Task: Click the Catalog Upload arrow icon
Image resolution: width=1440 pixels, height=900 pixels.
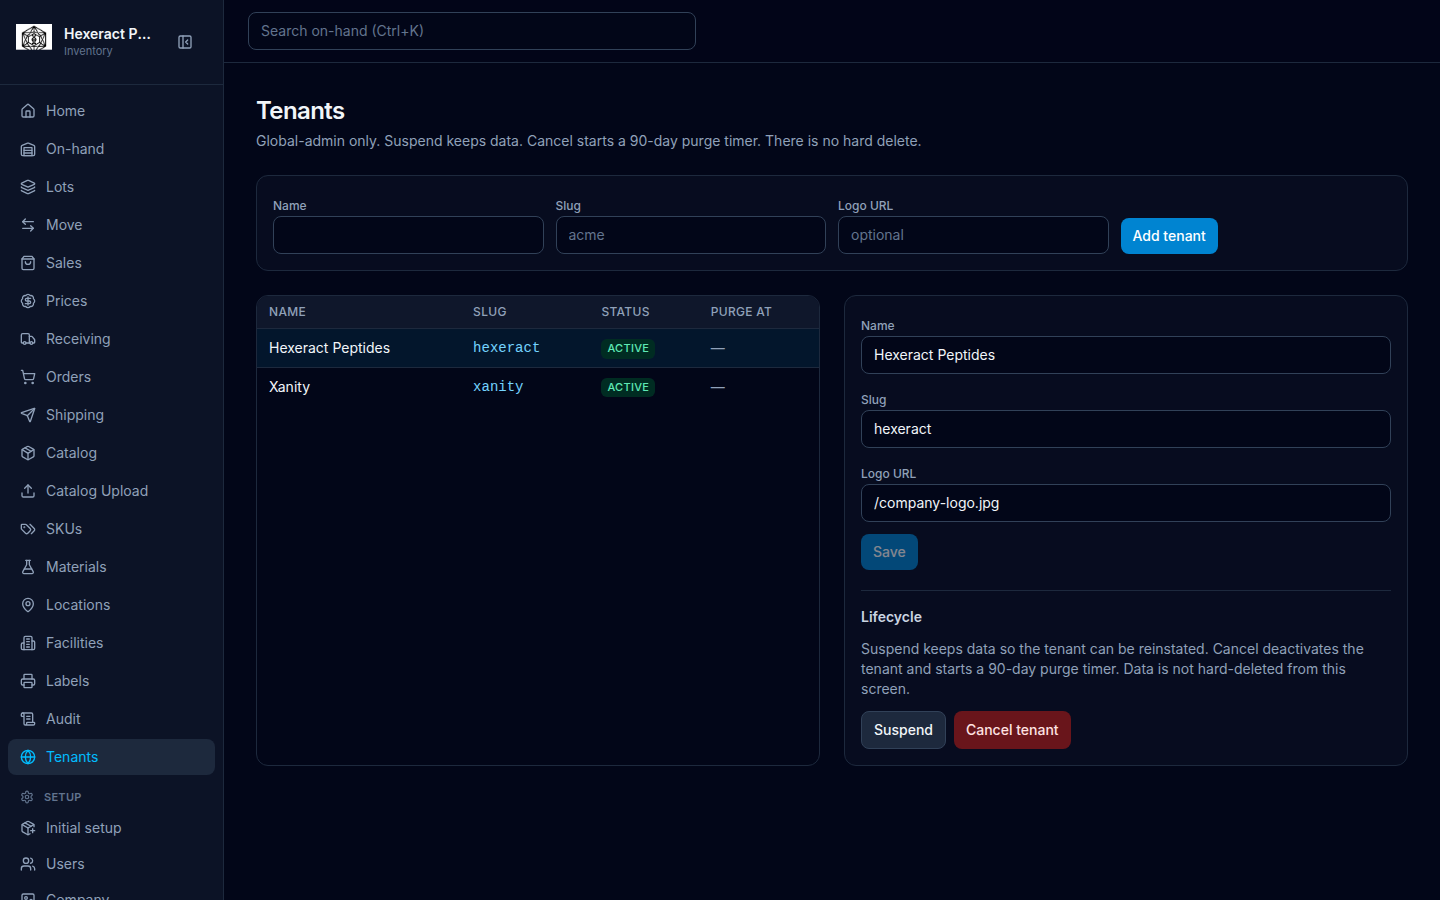Action: coord(28,491)
